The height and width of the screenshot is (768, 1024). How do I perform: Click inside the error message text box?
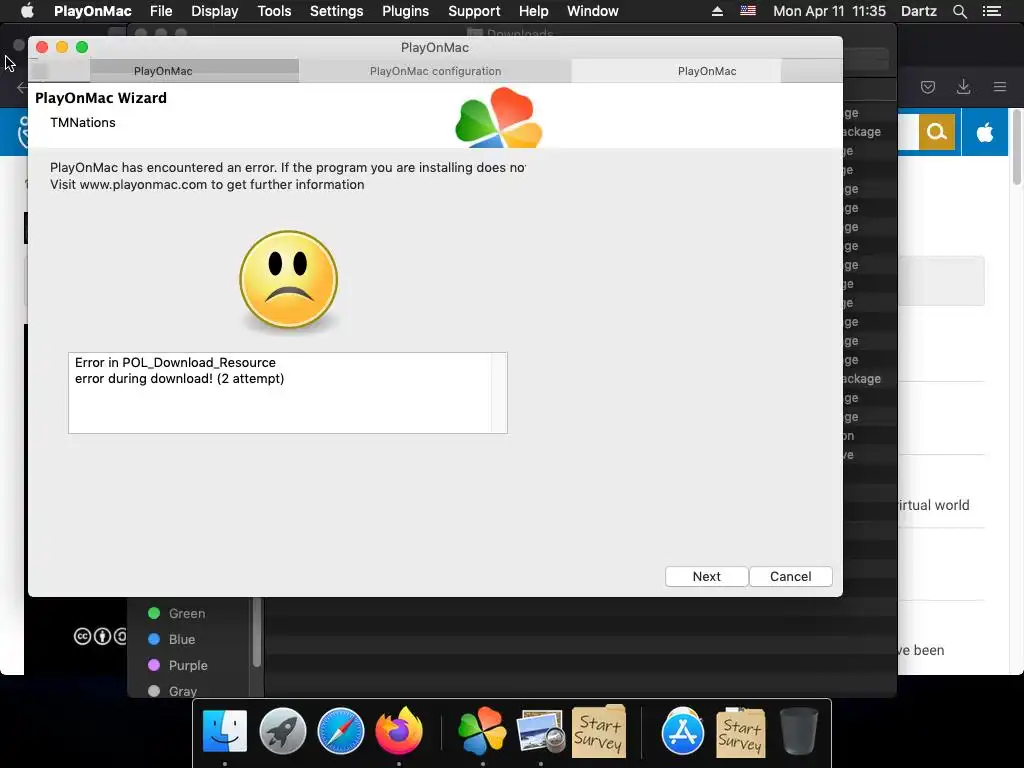[280, 392]
